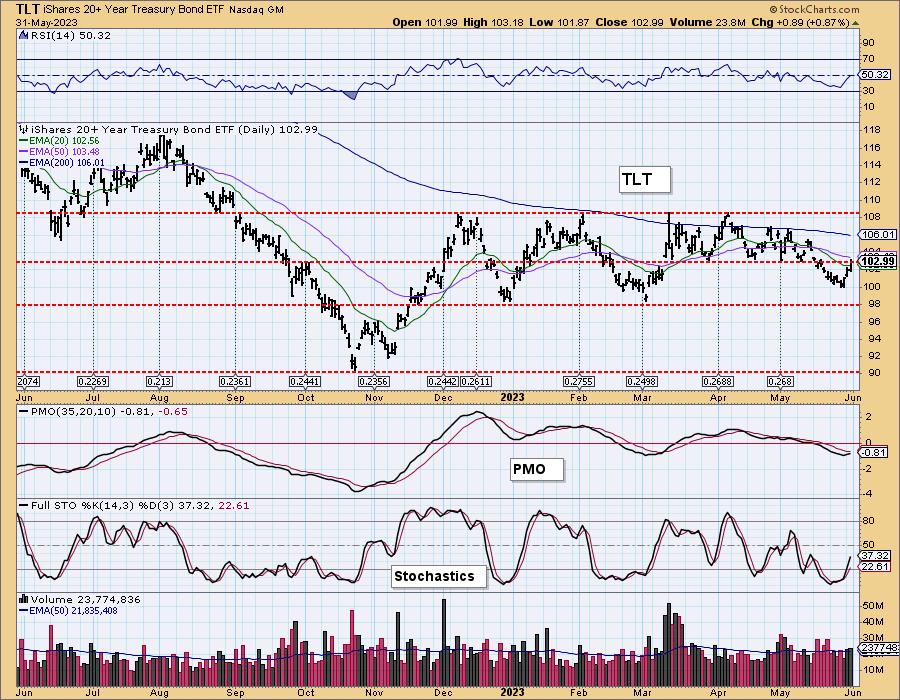Click the 0.2269 value label at Jul

(92, 382)
